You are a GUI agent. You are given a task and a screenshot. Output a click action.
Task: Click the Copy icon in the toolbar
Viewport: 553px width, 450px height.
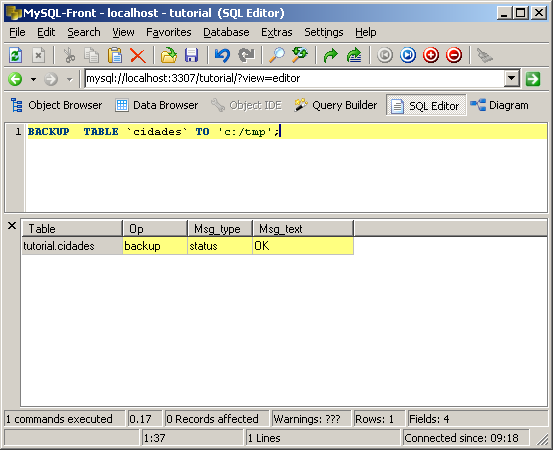coord(92,55)
